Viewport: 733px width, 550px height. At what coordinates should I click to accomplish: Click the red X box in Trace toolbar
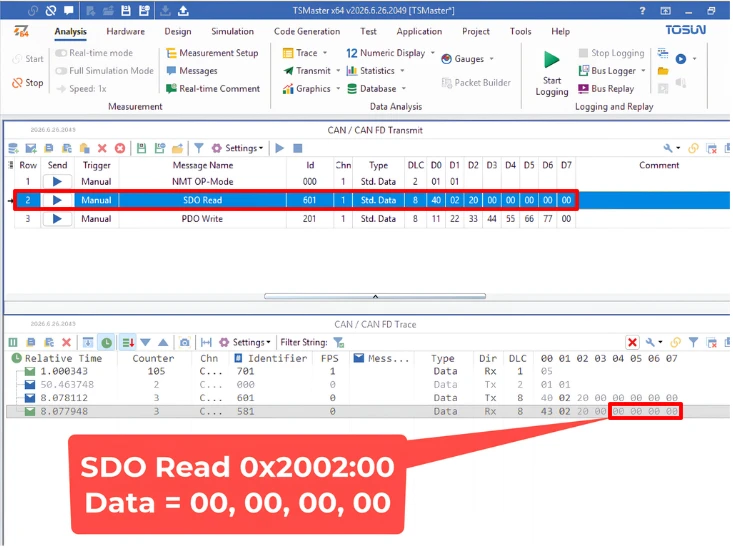632,342
